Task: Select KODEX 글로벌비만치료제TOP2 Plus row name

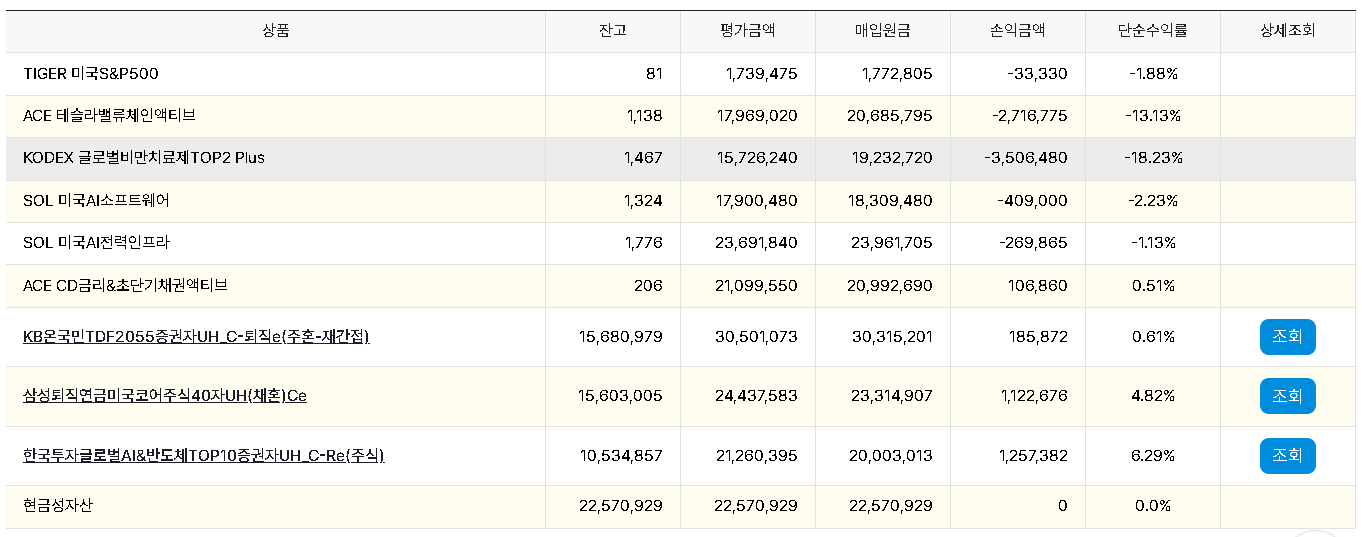Action: coord(144,158)
